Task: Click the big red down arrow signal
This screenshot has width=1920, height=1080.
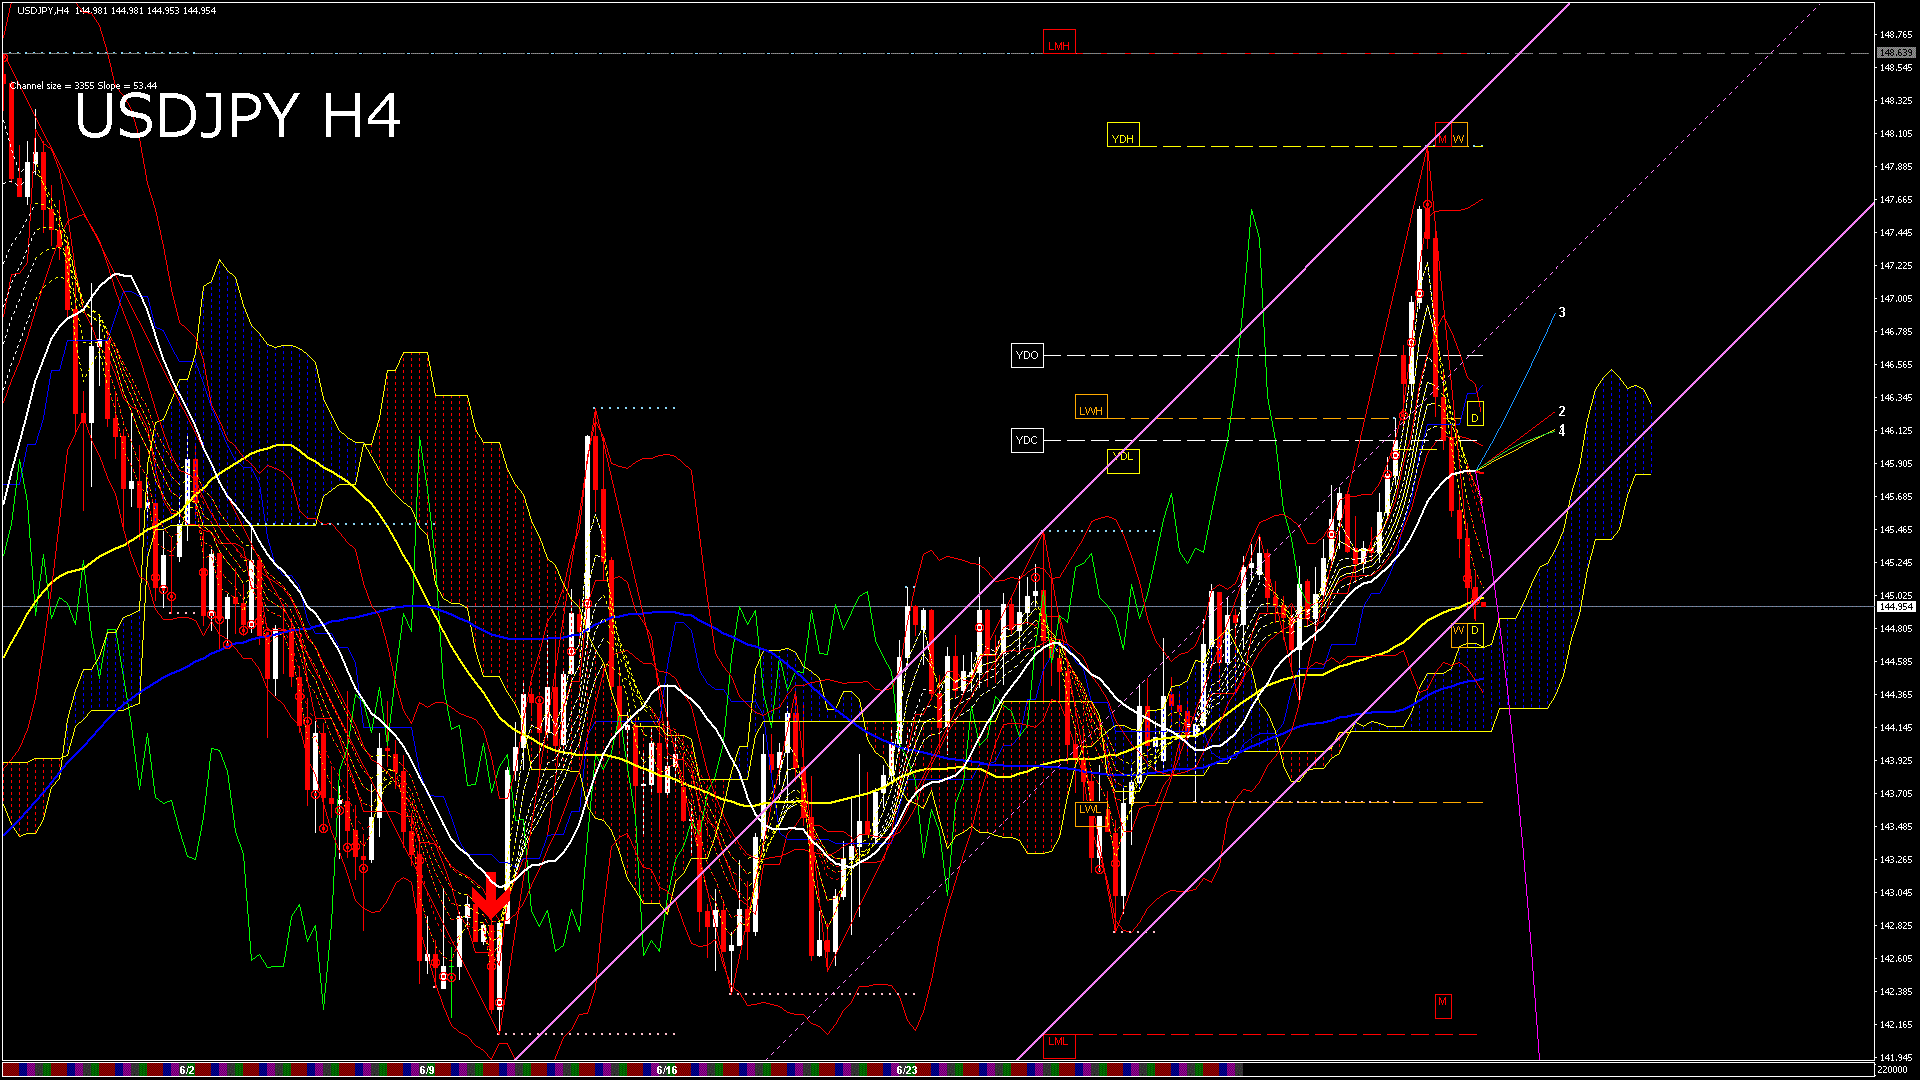Action: (x=490, y=897)
